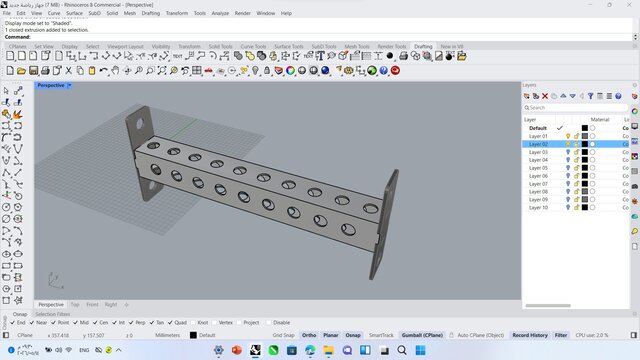
Task: Click the Undo arrow icon
Action: point(103,71)
